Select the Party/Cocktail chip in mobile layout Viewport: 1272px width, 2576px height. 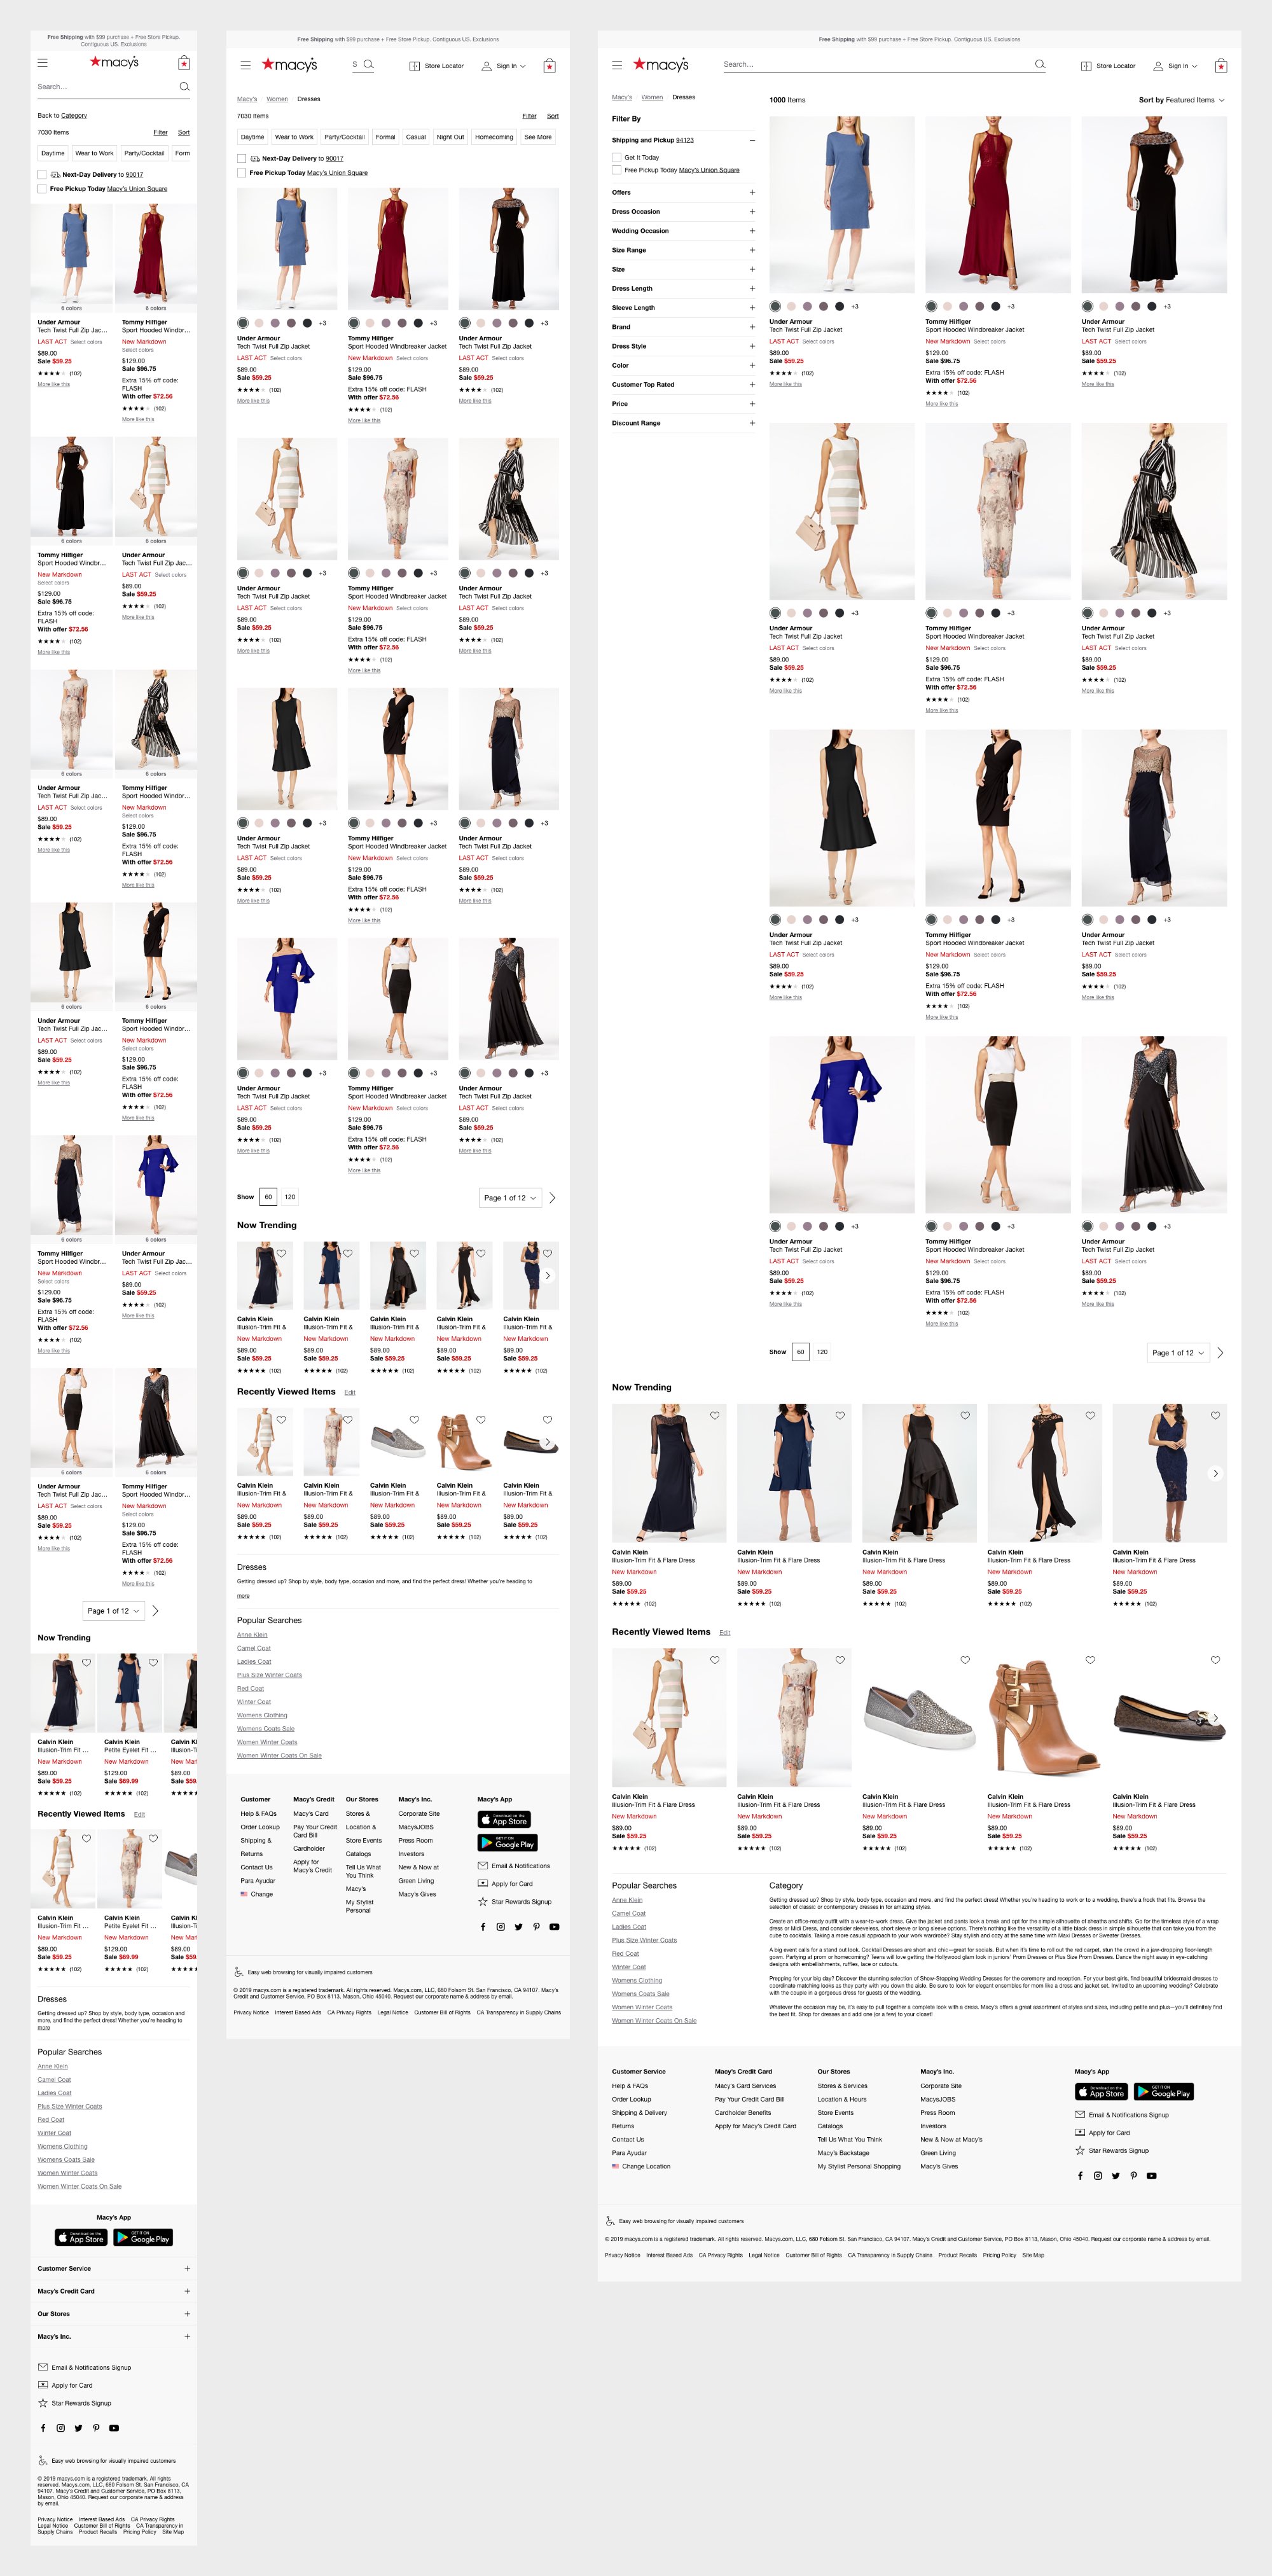point(144,153)
